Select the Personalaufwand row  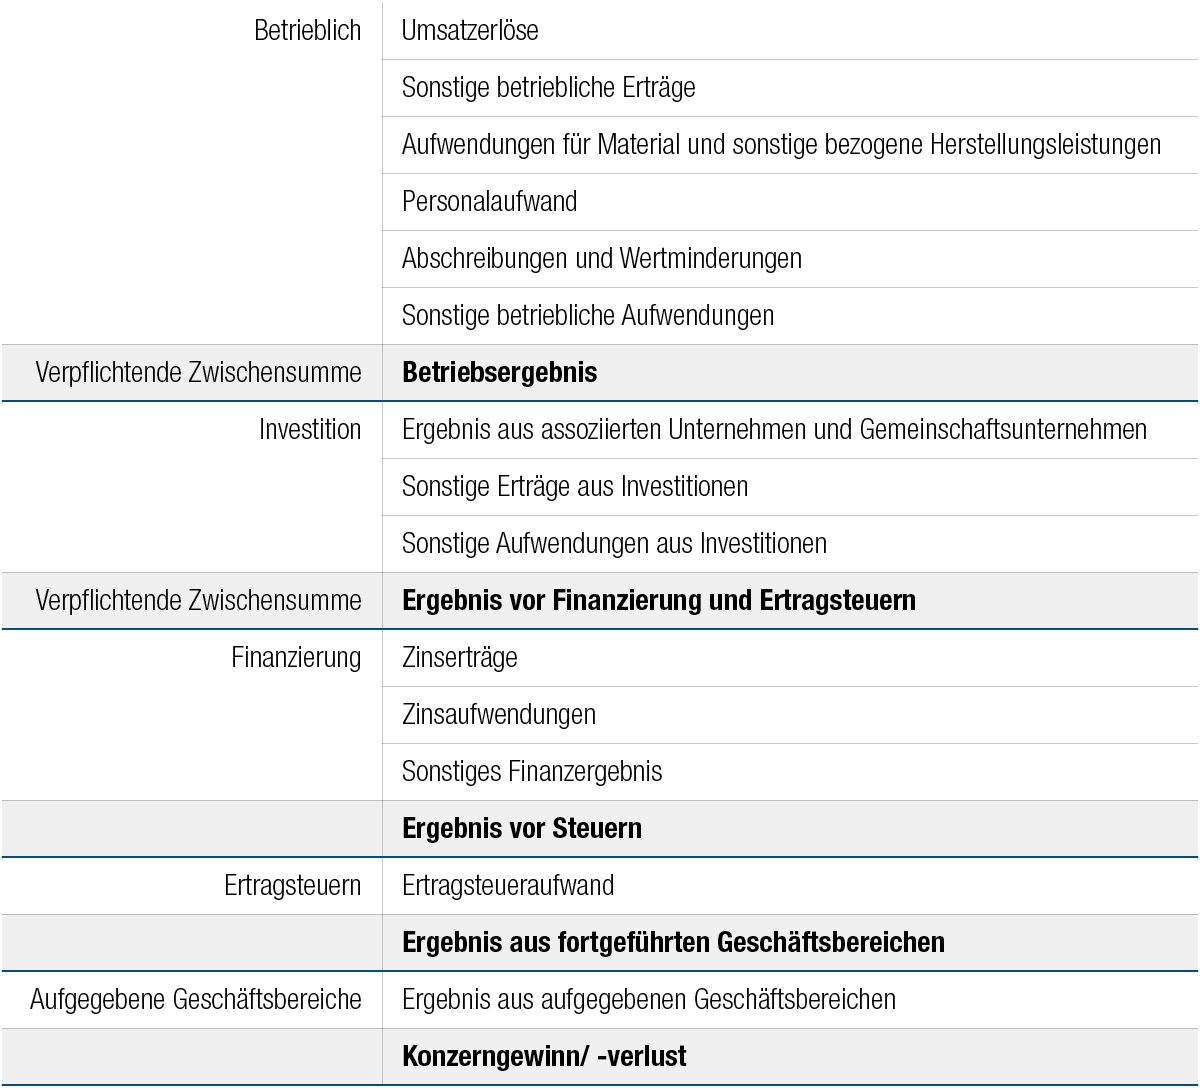pos(489,202)
